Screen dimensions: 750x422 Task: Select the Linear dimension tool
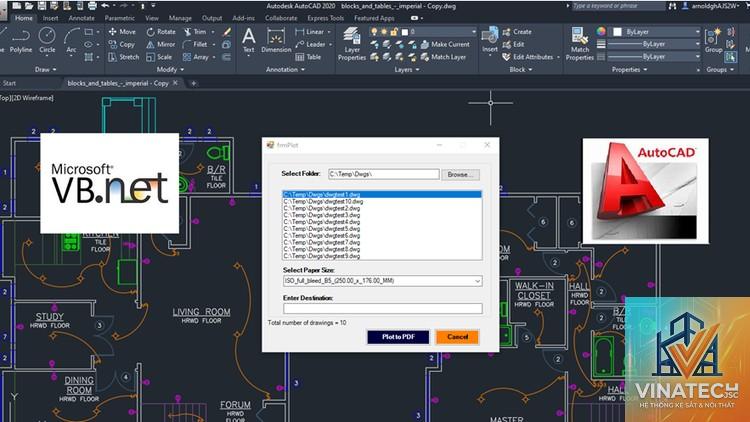click(309, 32)
